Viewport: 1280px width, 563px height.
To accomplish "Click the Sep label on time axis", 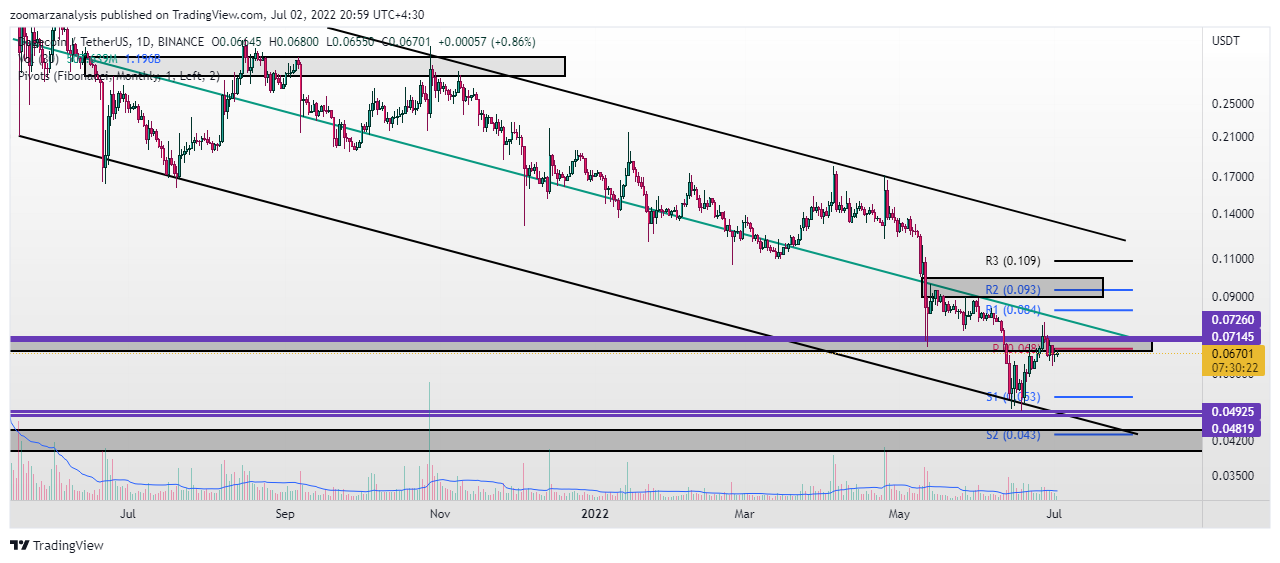I will (285, 514).
